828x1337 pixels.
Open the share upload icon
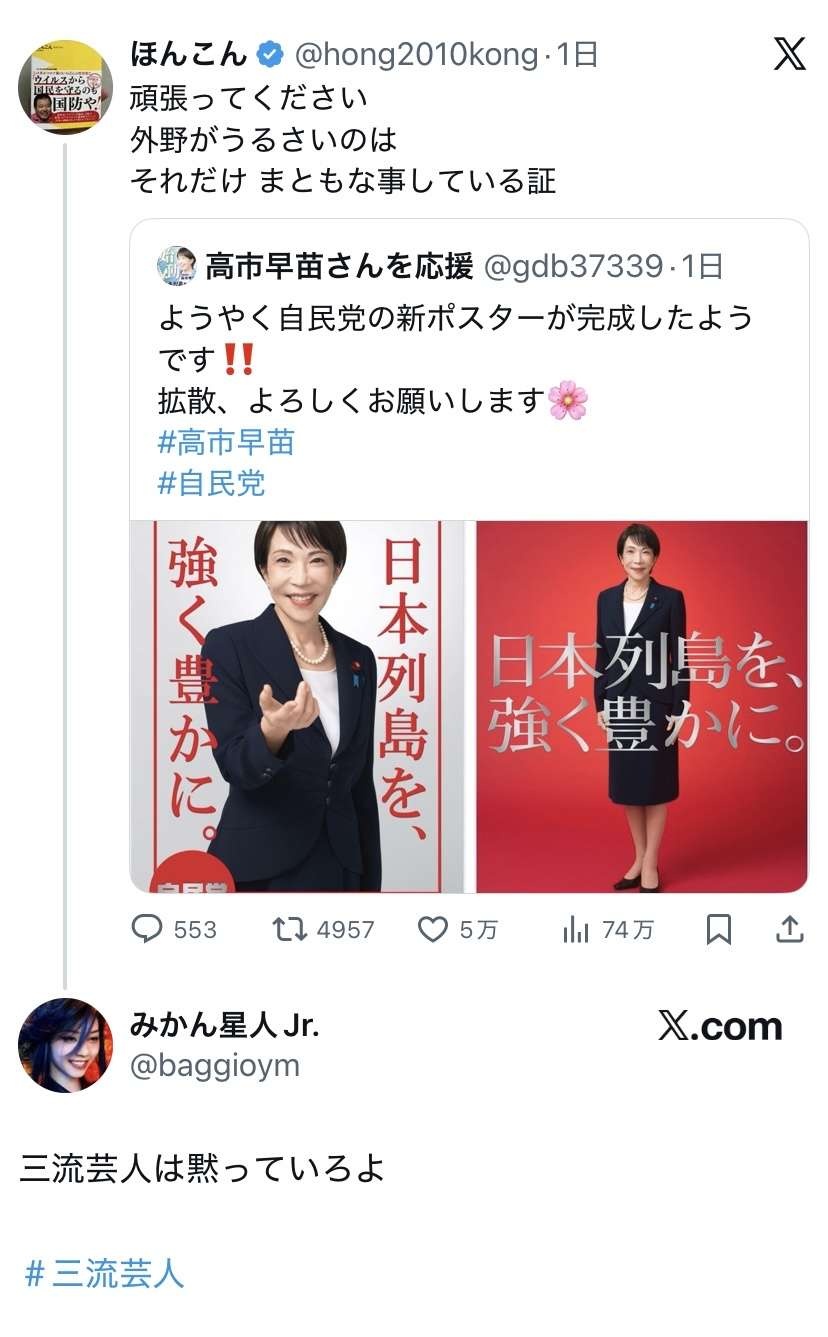coord(790,930)
